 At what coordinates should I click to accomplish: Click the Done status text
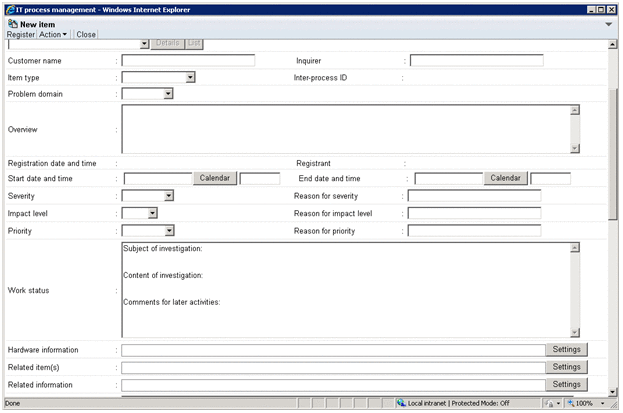click(x=12, y=403)
